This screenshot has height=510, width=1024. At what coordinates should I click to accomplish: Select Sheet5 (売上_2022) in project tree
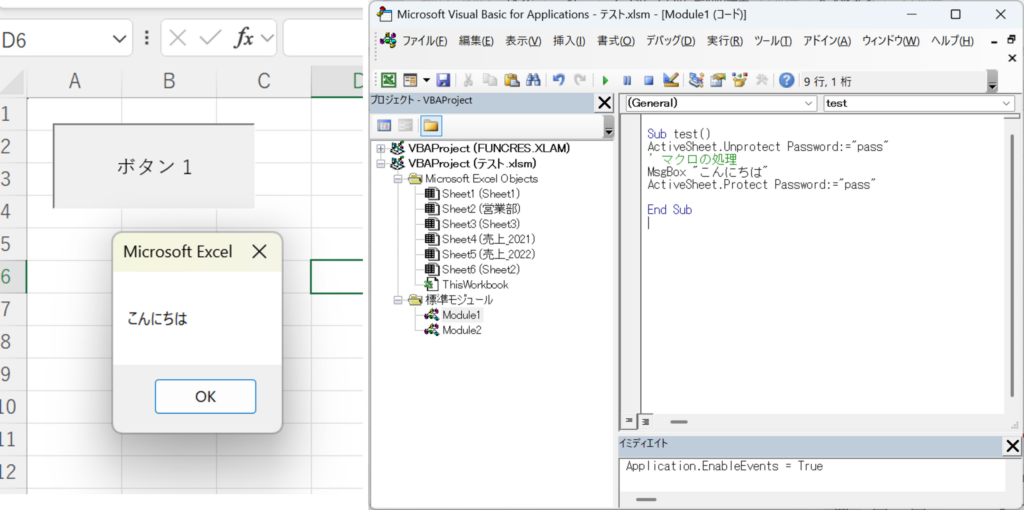click(x=488, y=254)
